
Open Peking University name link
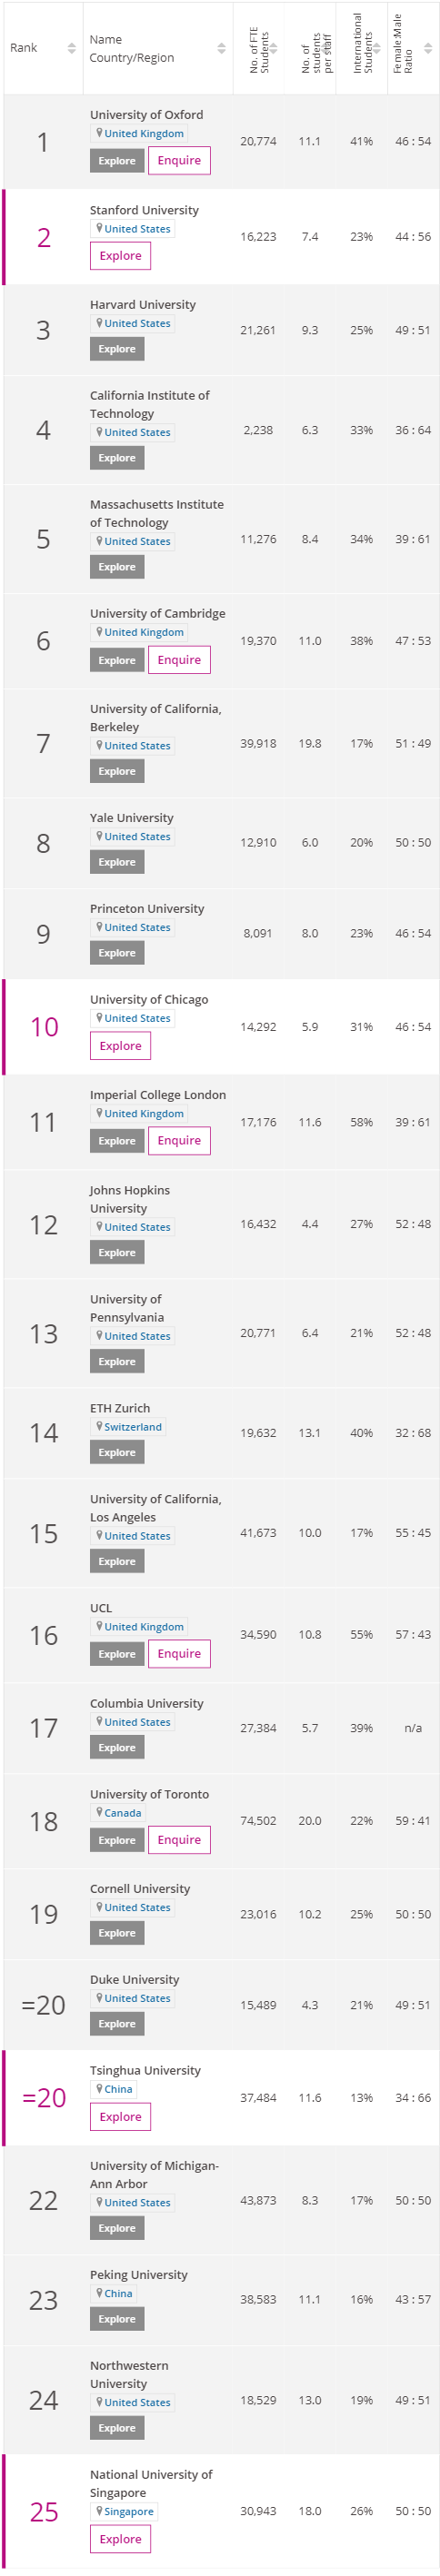pos(139,2275)
